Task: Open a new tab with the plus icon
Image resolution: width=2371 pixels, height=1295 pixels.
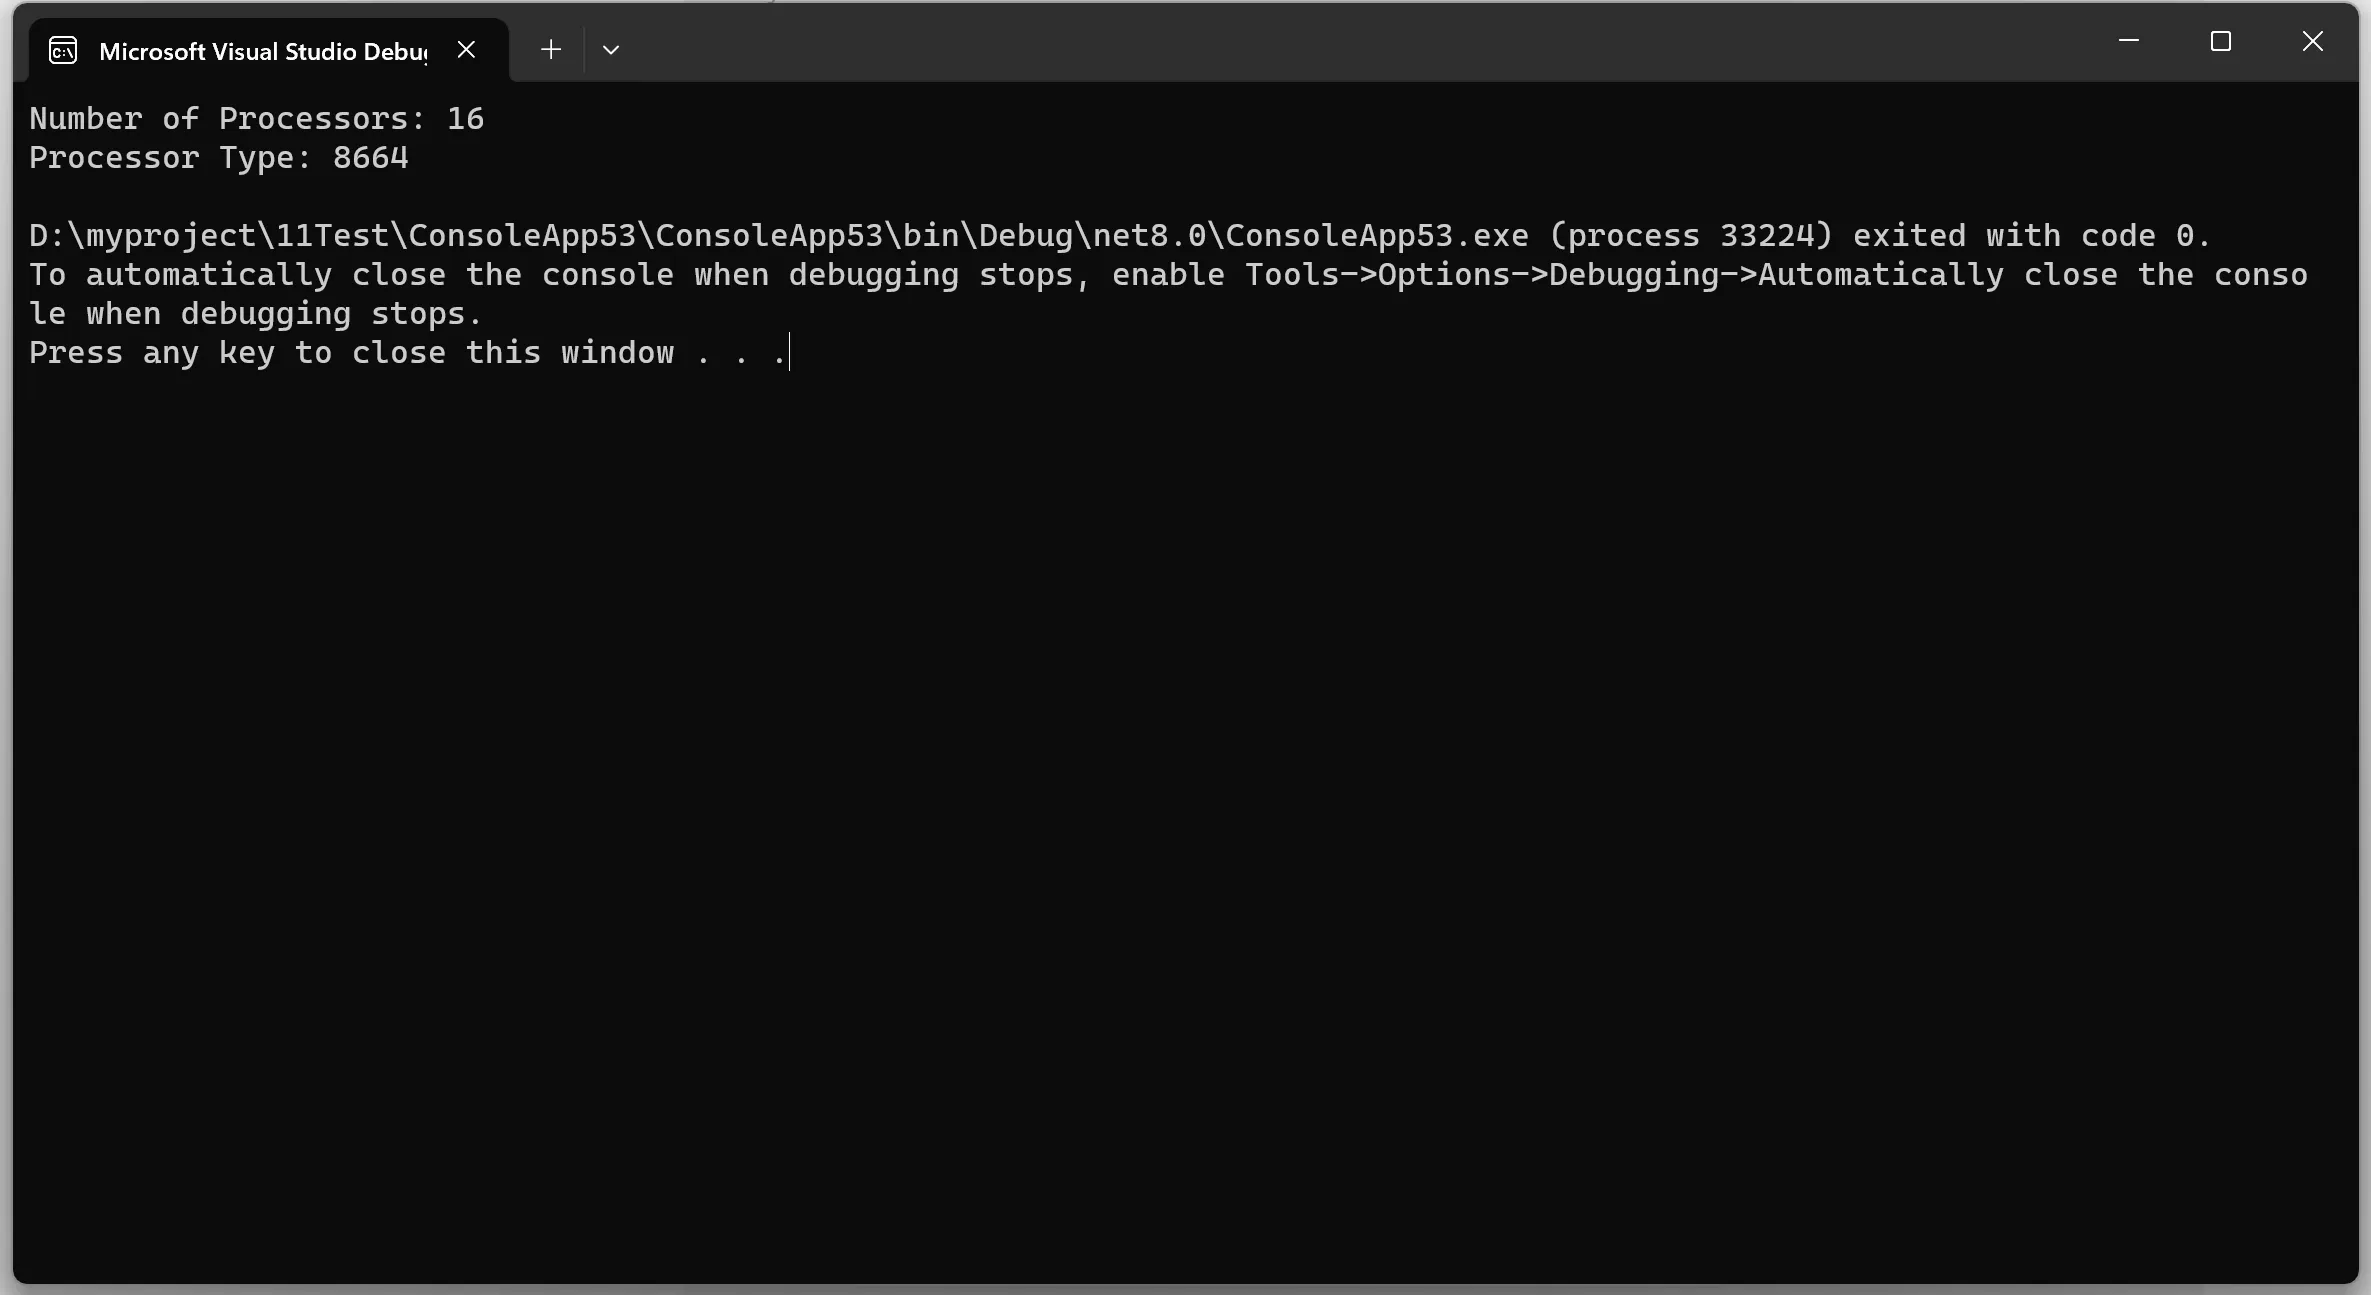Action: [551, 49]
